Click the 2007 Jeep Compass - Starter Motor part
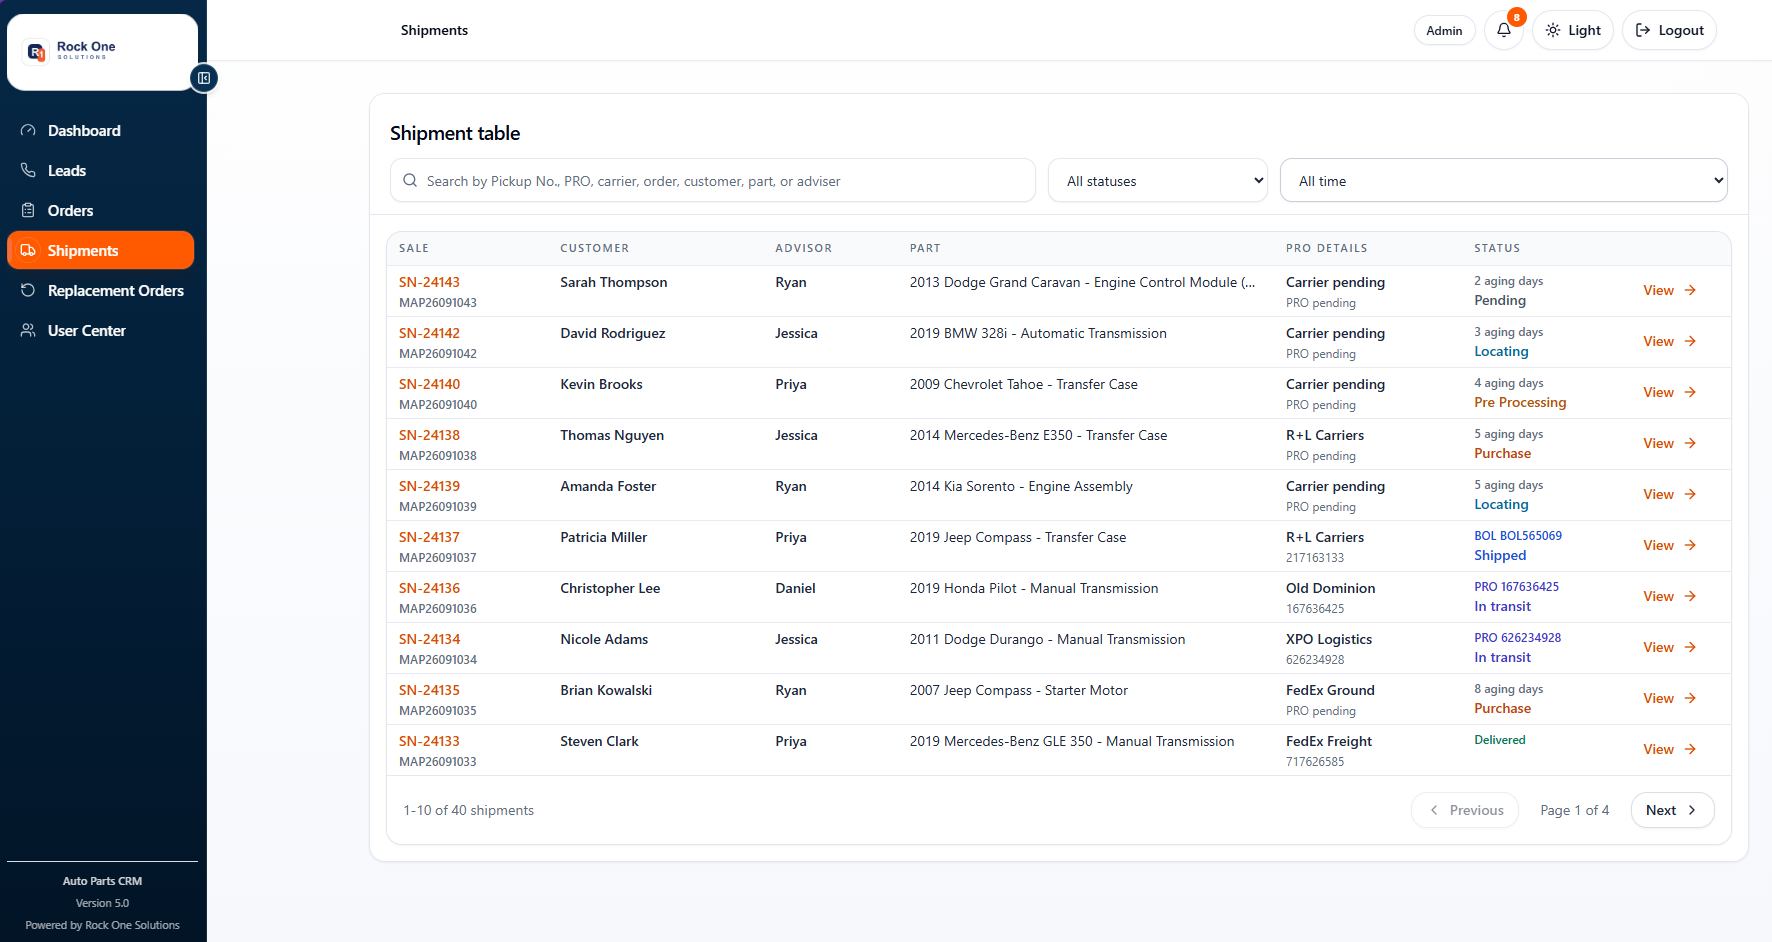 [x=1018, y=690]
